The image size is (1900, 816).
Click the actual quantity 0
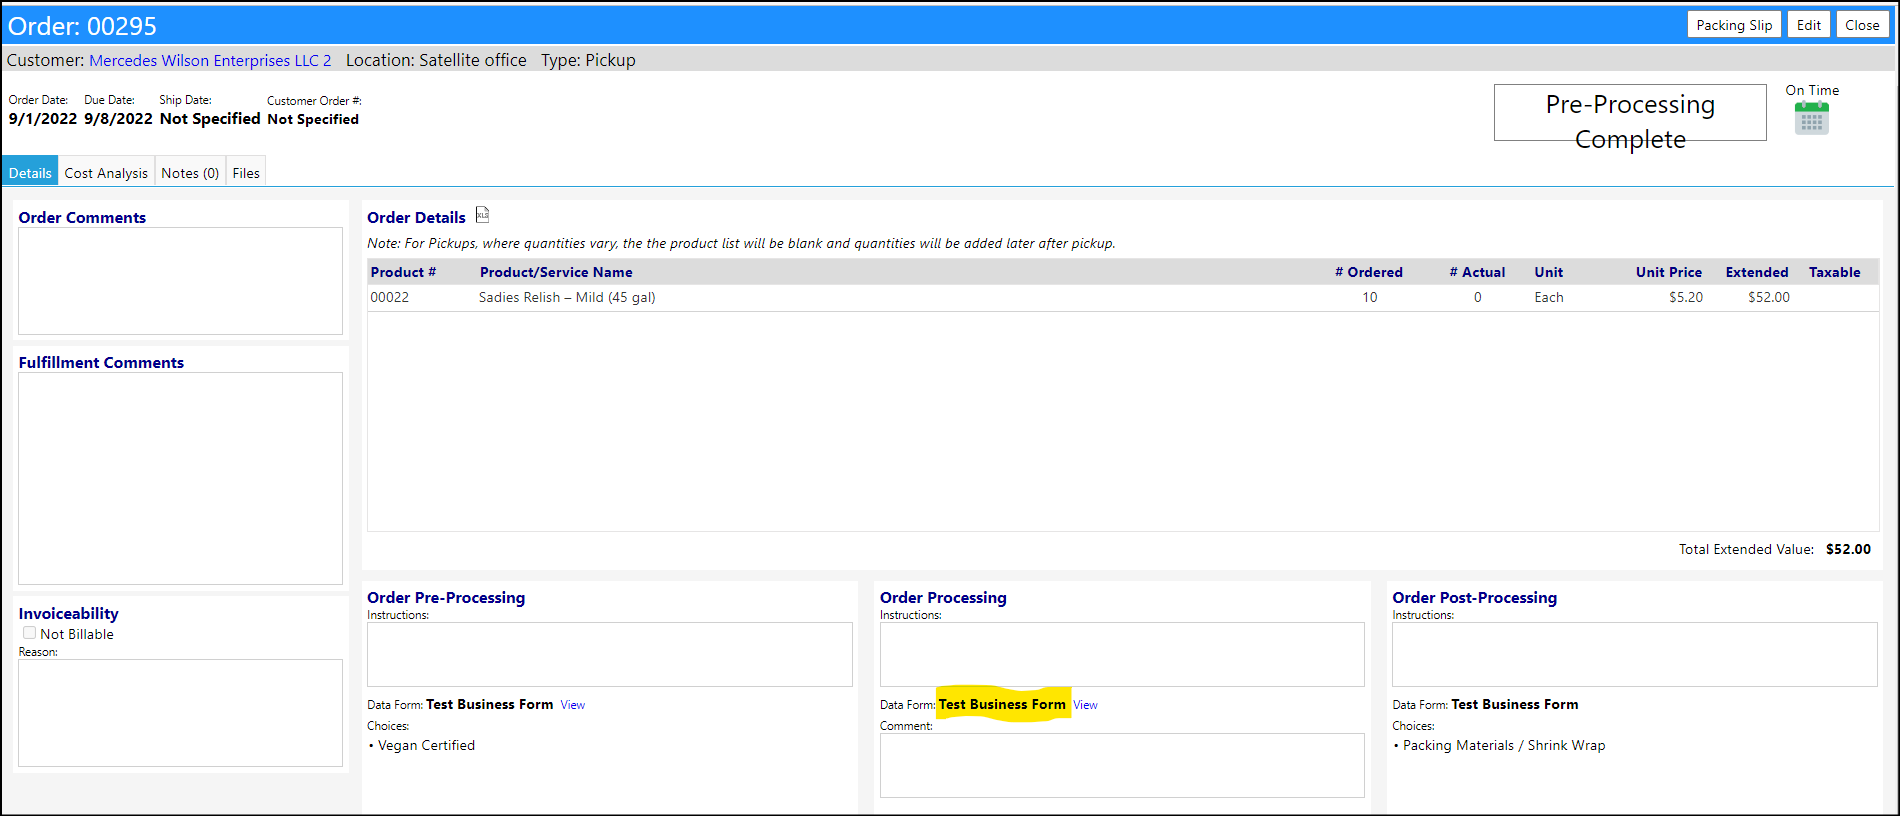click(1477, 297)
